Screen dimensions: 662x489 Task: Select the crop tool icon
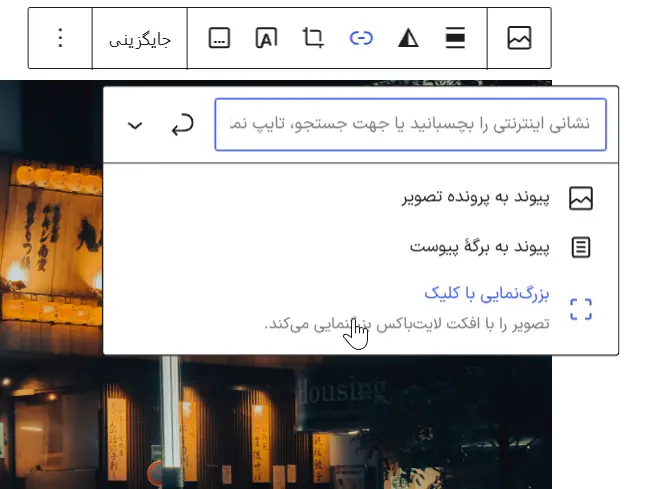pos(313,38)
